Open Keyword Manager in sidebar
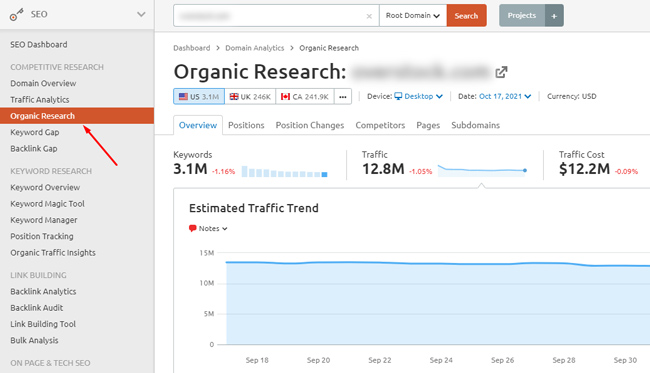This screenshot has height=373, width=650. 44,220
